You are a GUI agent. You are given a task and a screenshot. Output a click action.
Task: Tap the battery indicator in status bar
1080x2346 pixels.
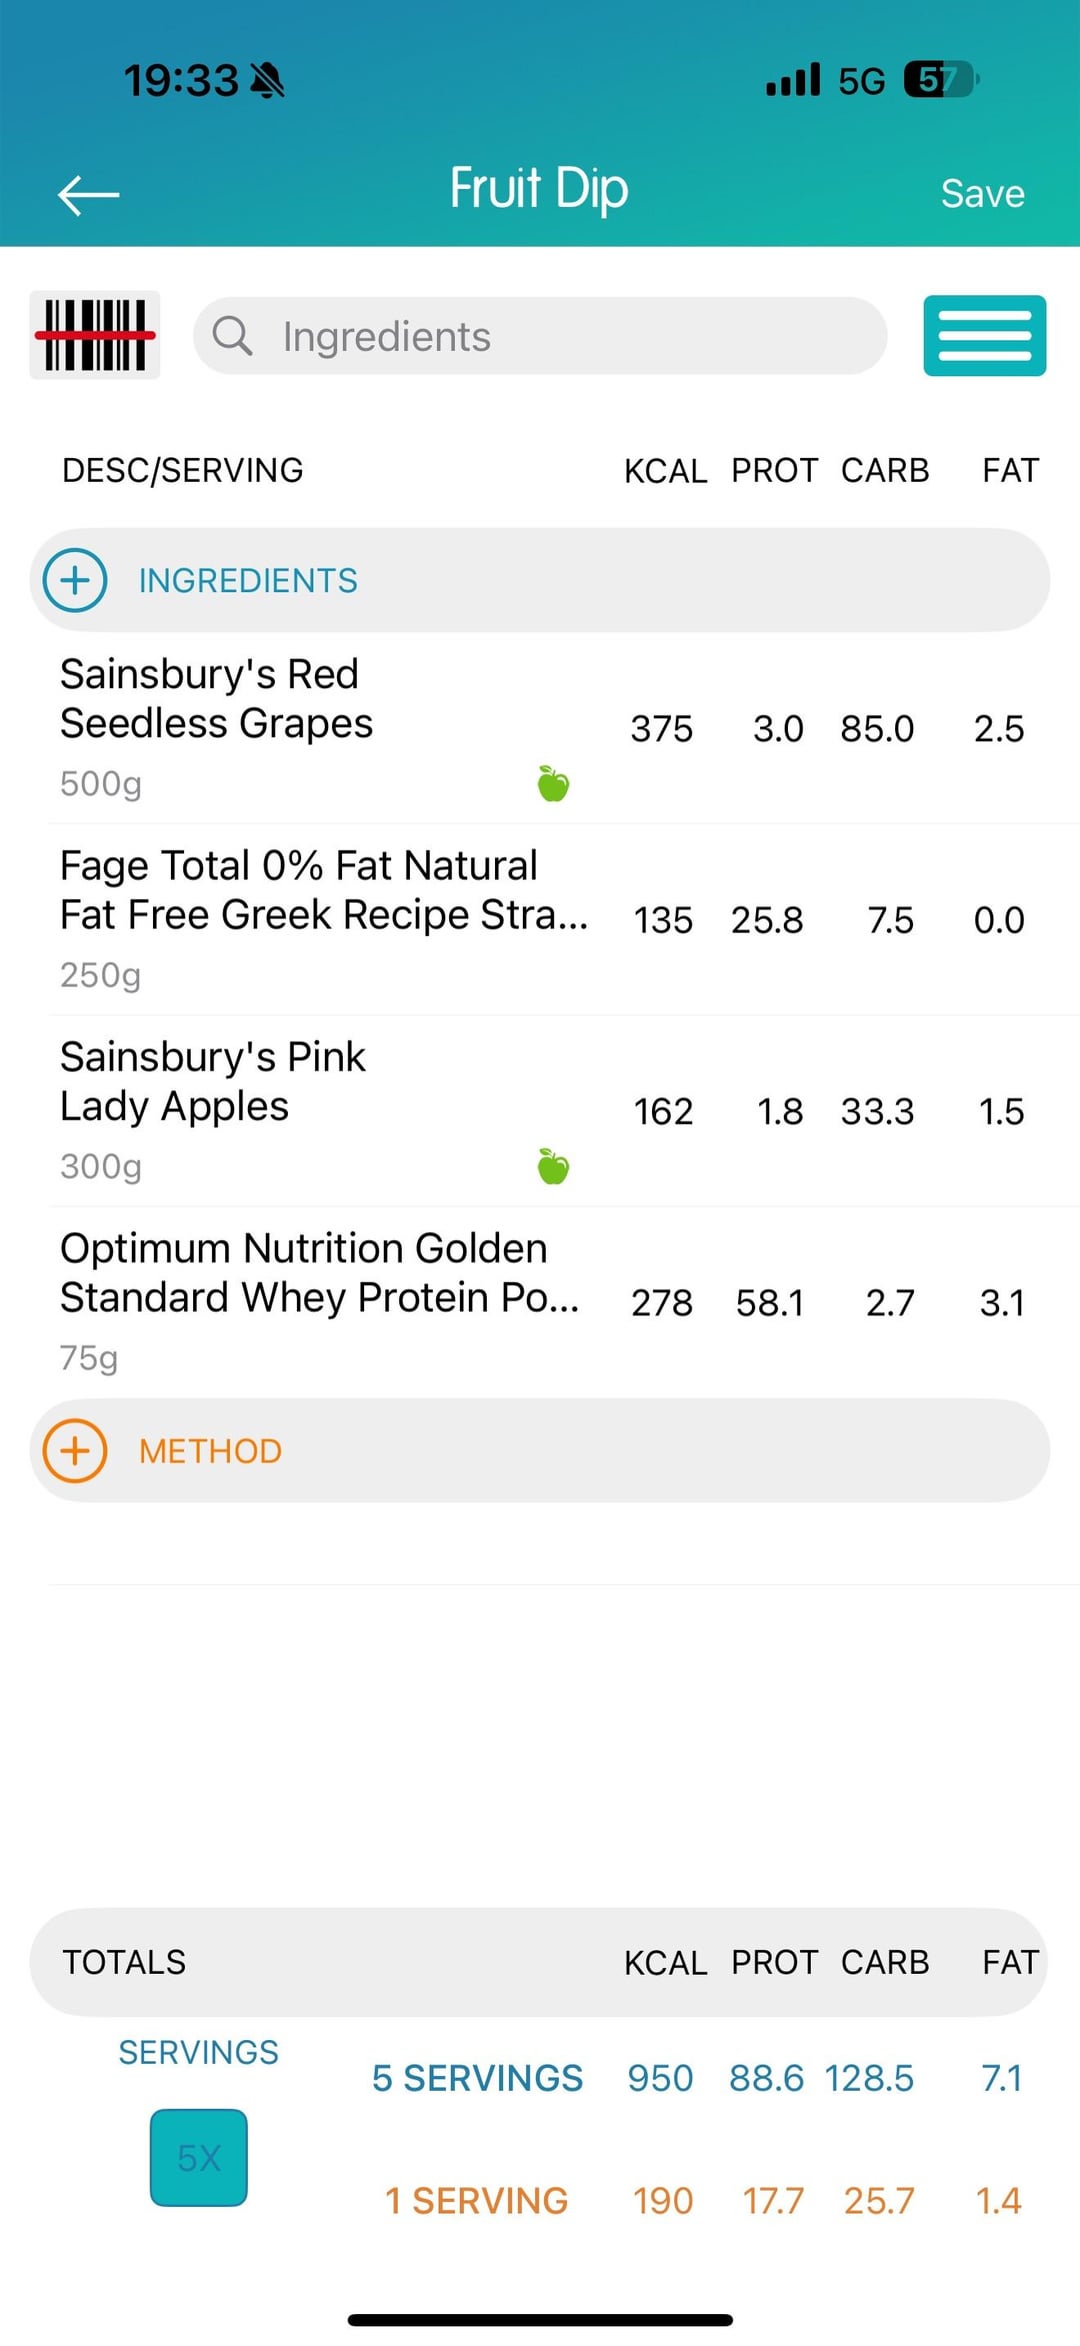[x=939, y=79]
